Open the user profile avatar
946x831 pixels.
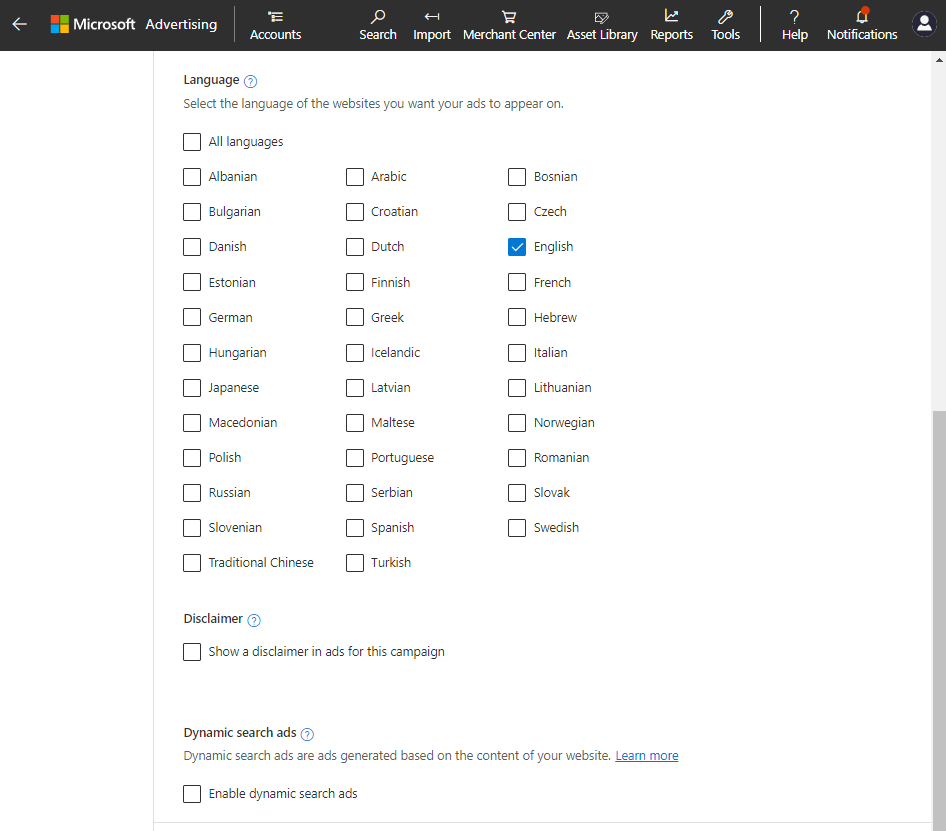(924, 25)
